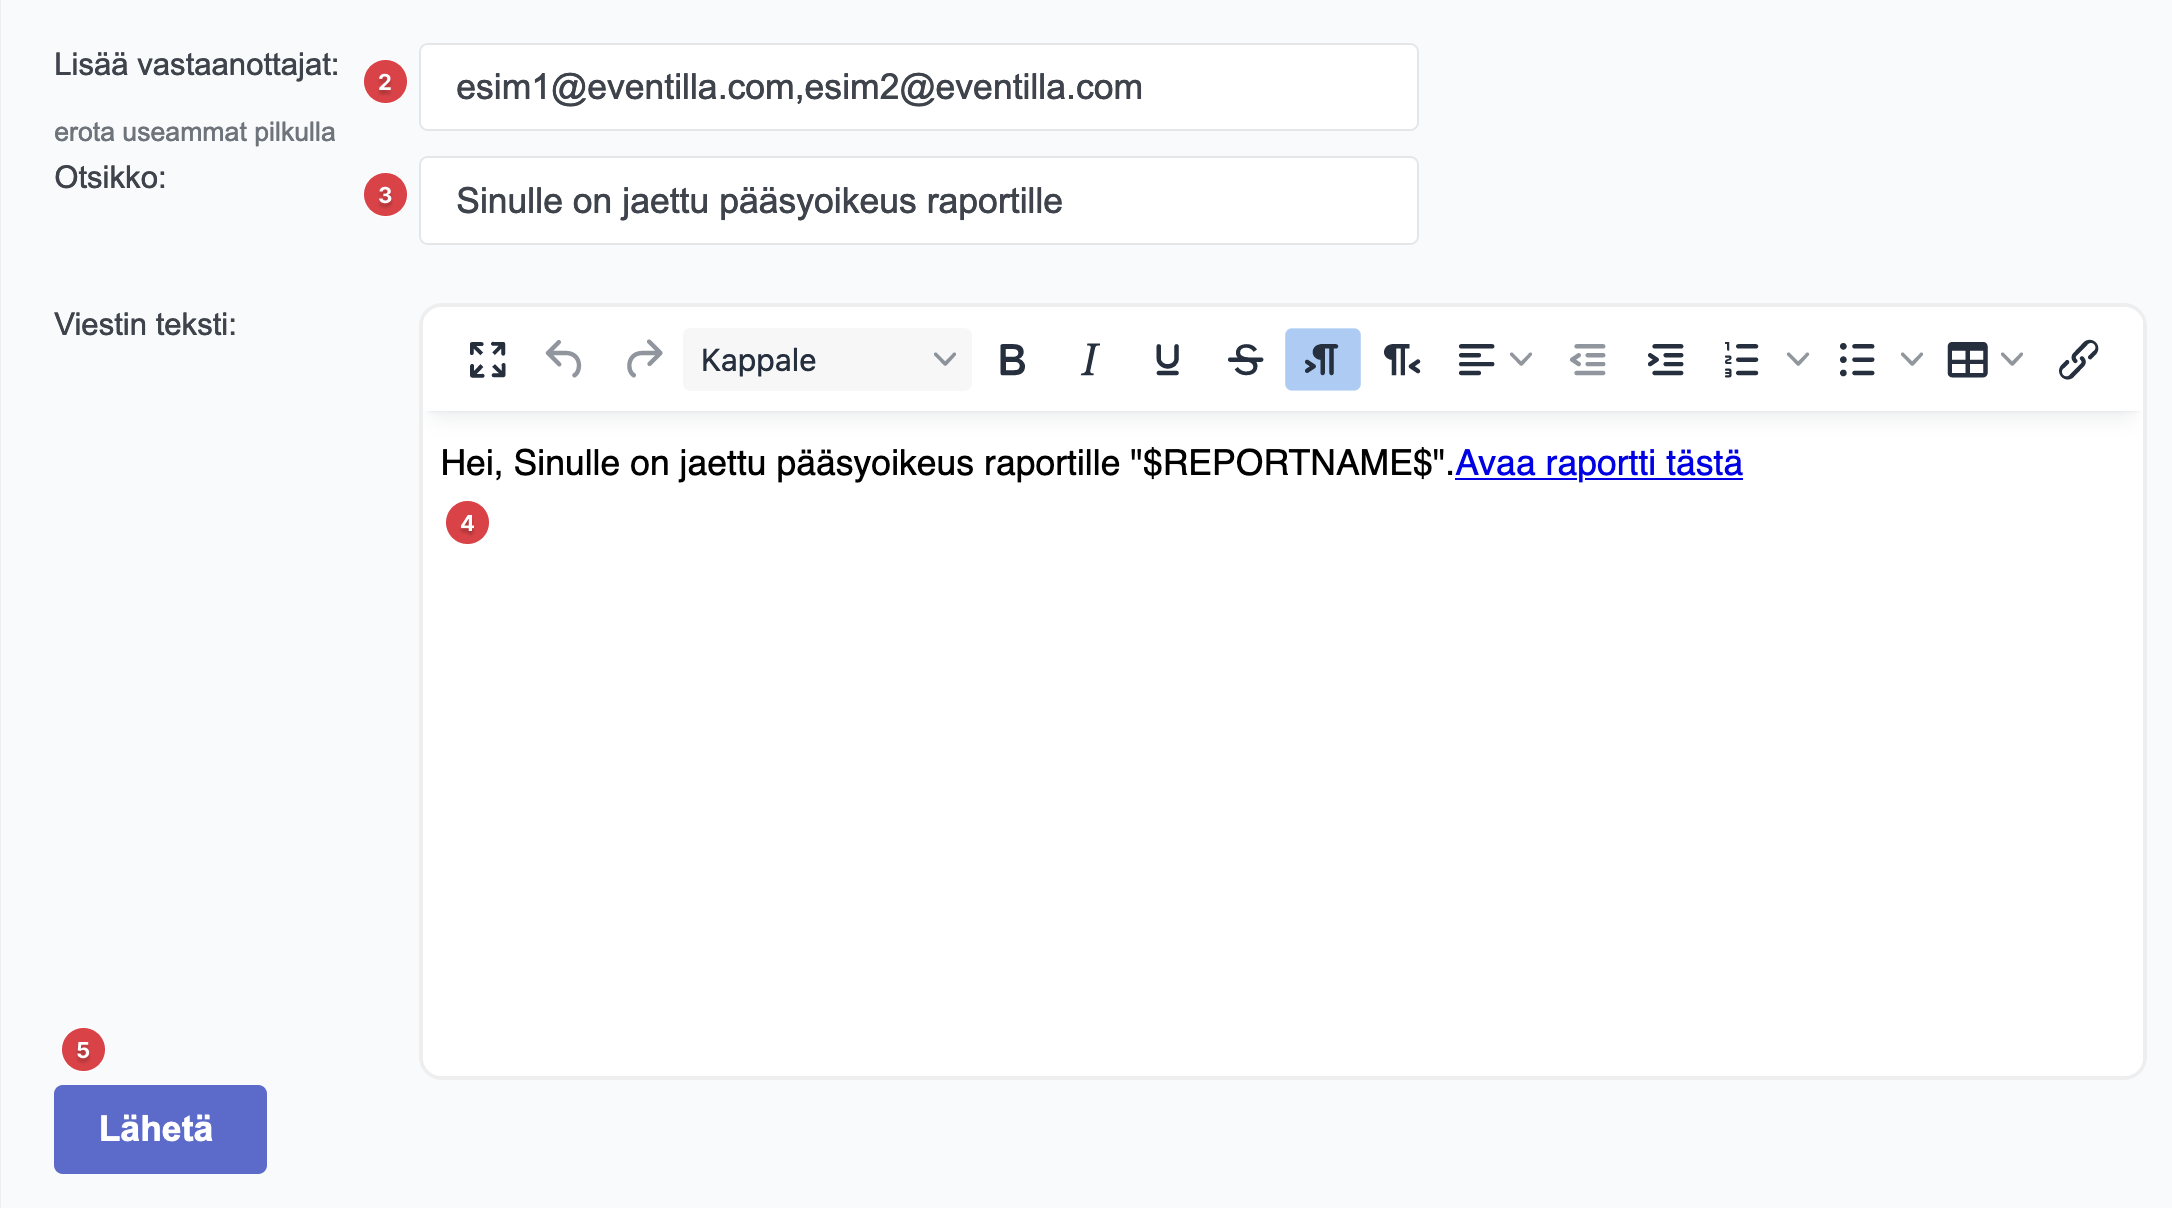Expand numbered list style options
This screenshot has height=1208, width=2172.
point(1798,360)
